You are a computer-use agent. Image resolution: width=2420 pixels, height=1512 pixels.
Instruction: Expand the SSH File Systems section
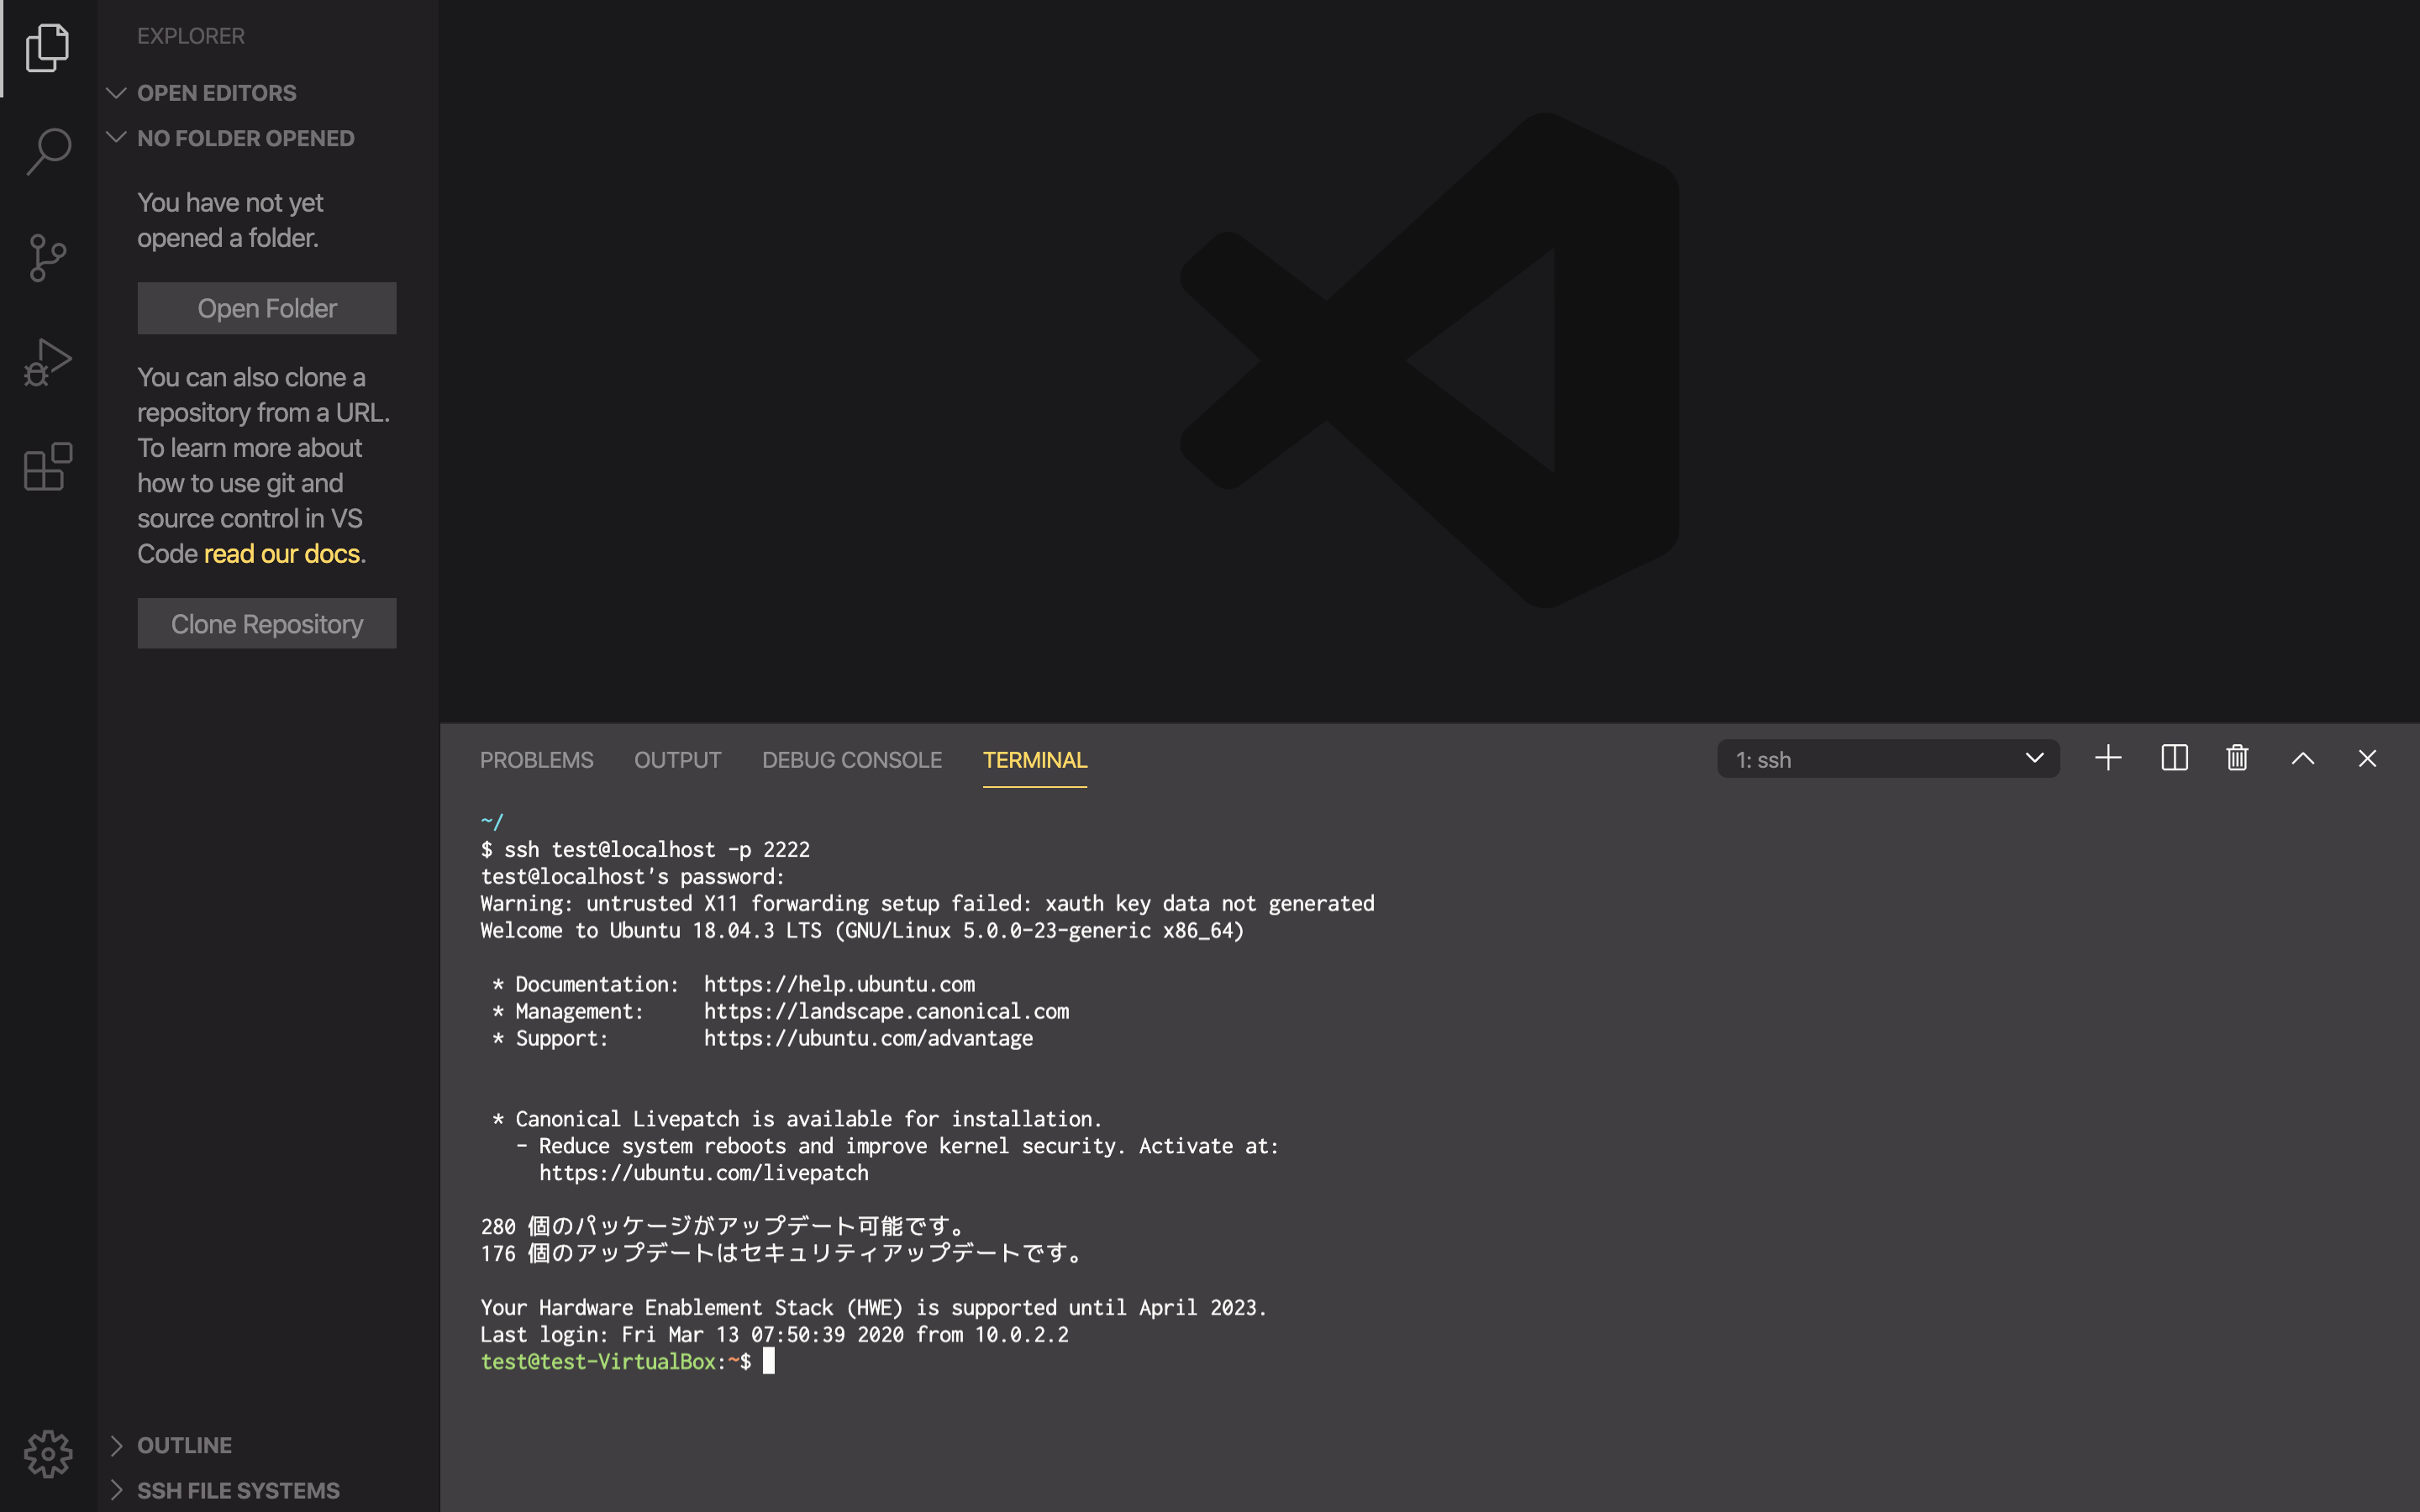pos(238,1490)
